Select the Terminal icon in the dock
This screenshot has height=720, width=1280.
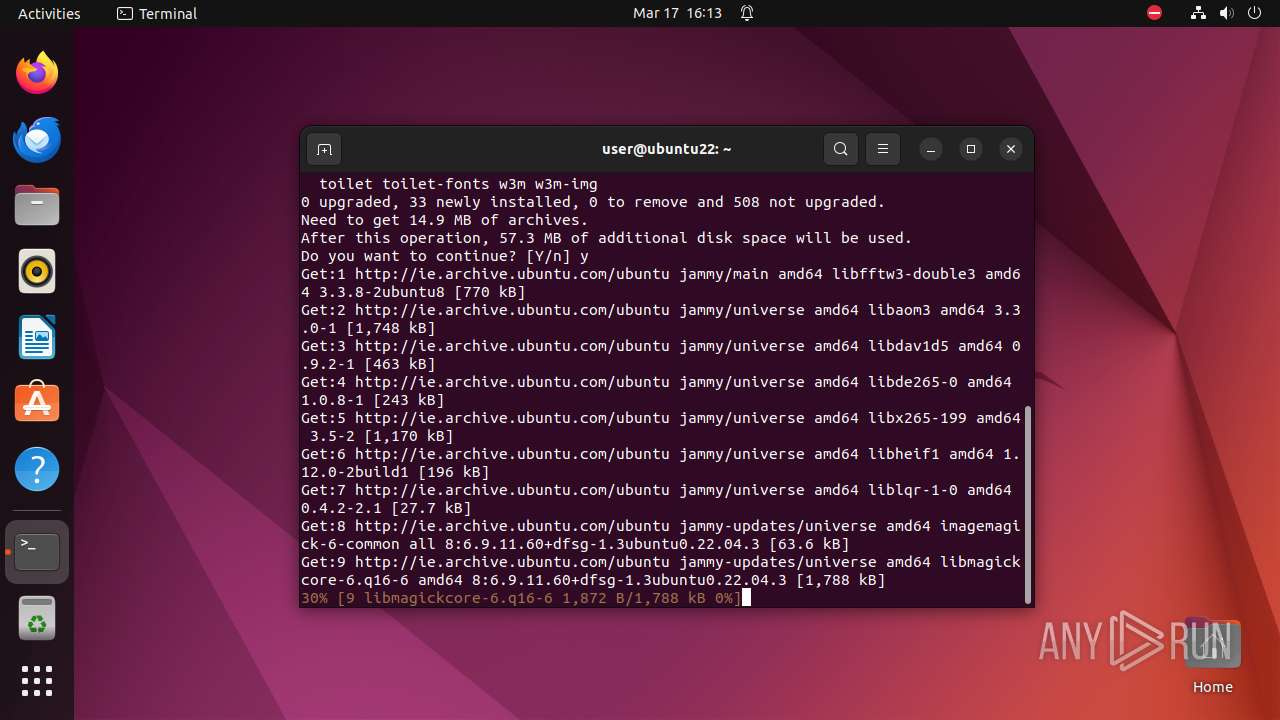coord(37,552)
